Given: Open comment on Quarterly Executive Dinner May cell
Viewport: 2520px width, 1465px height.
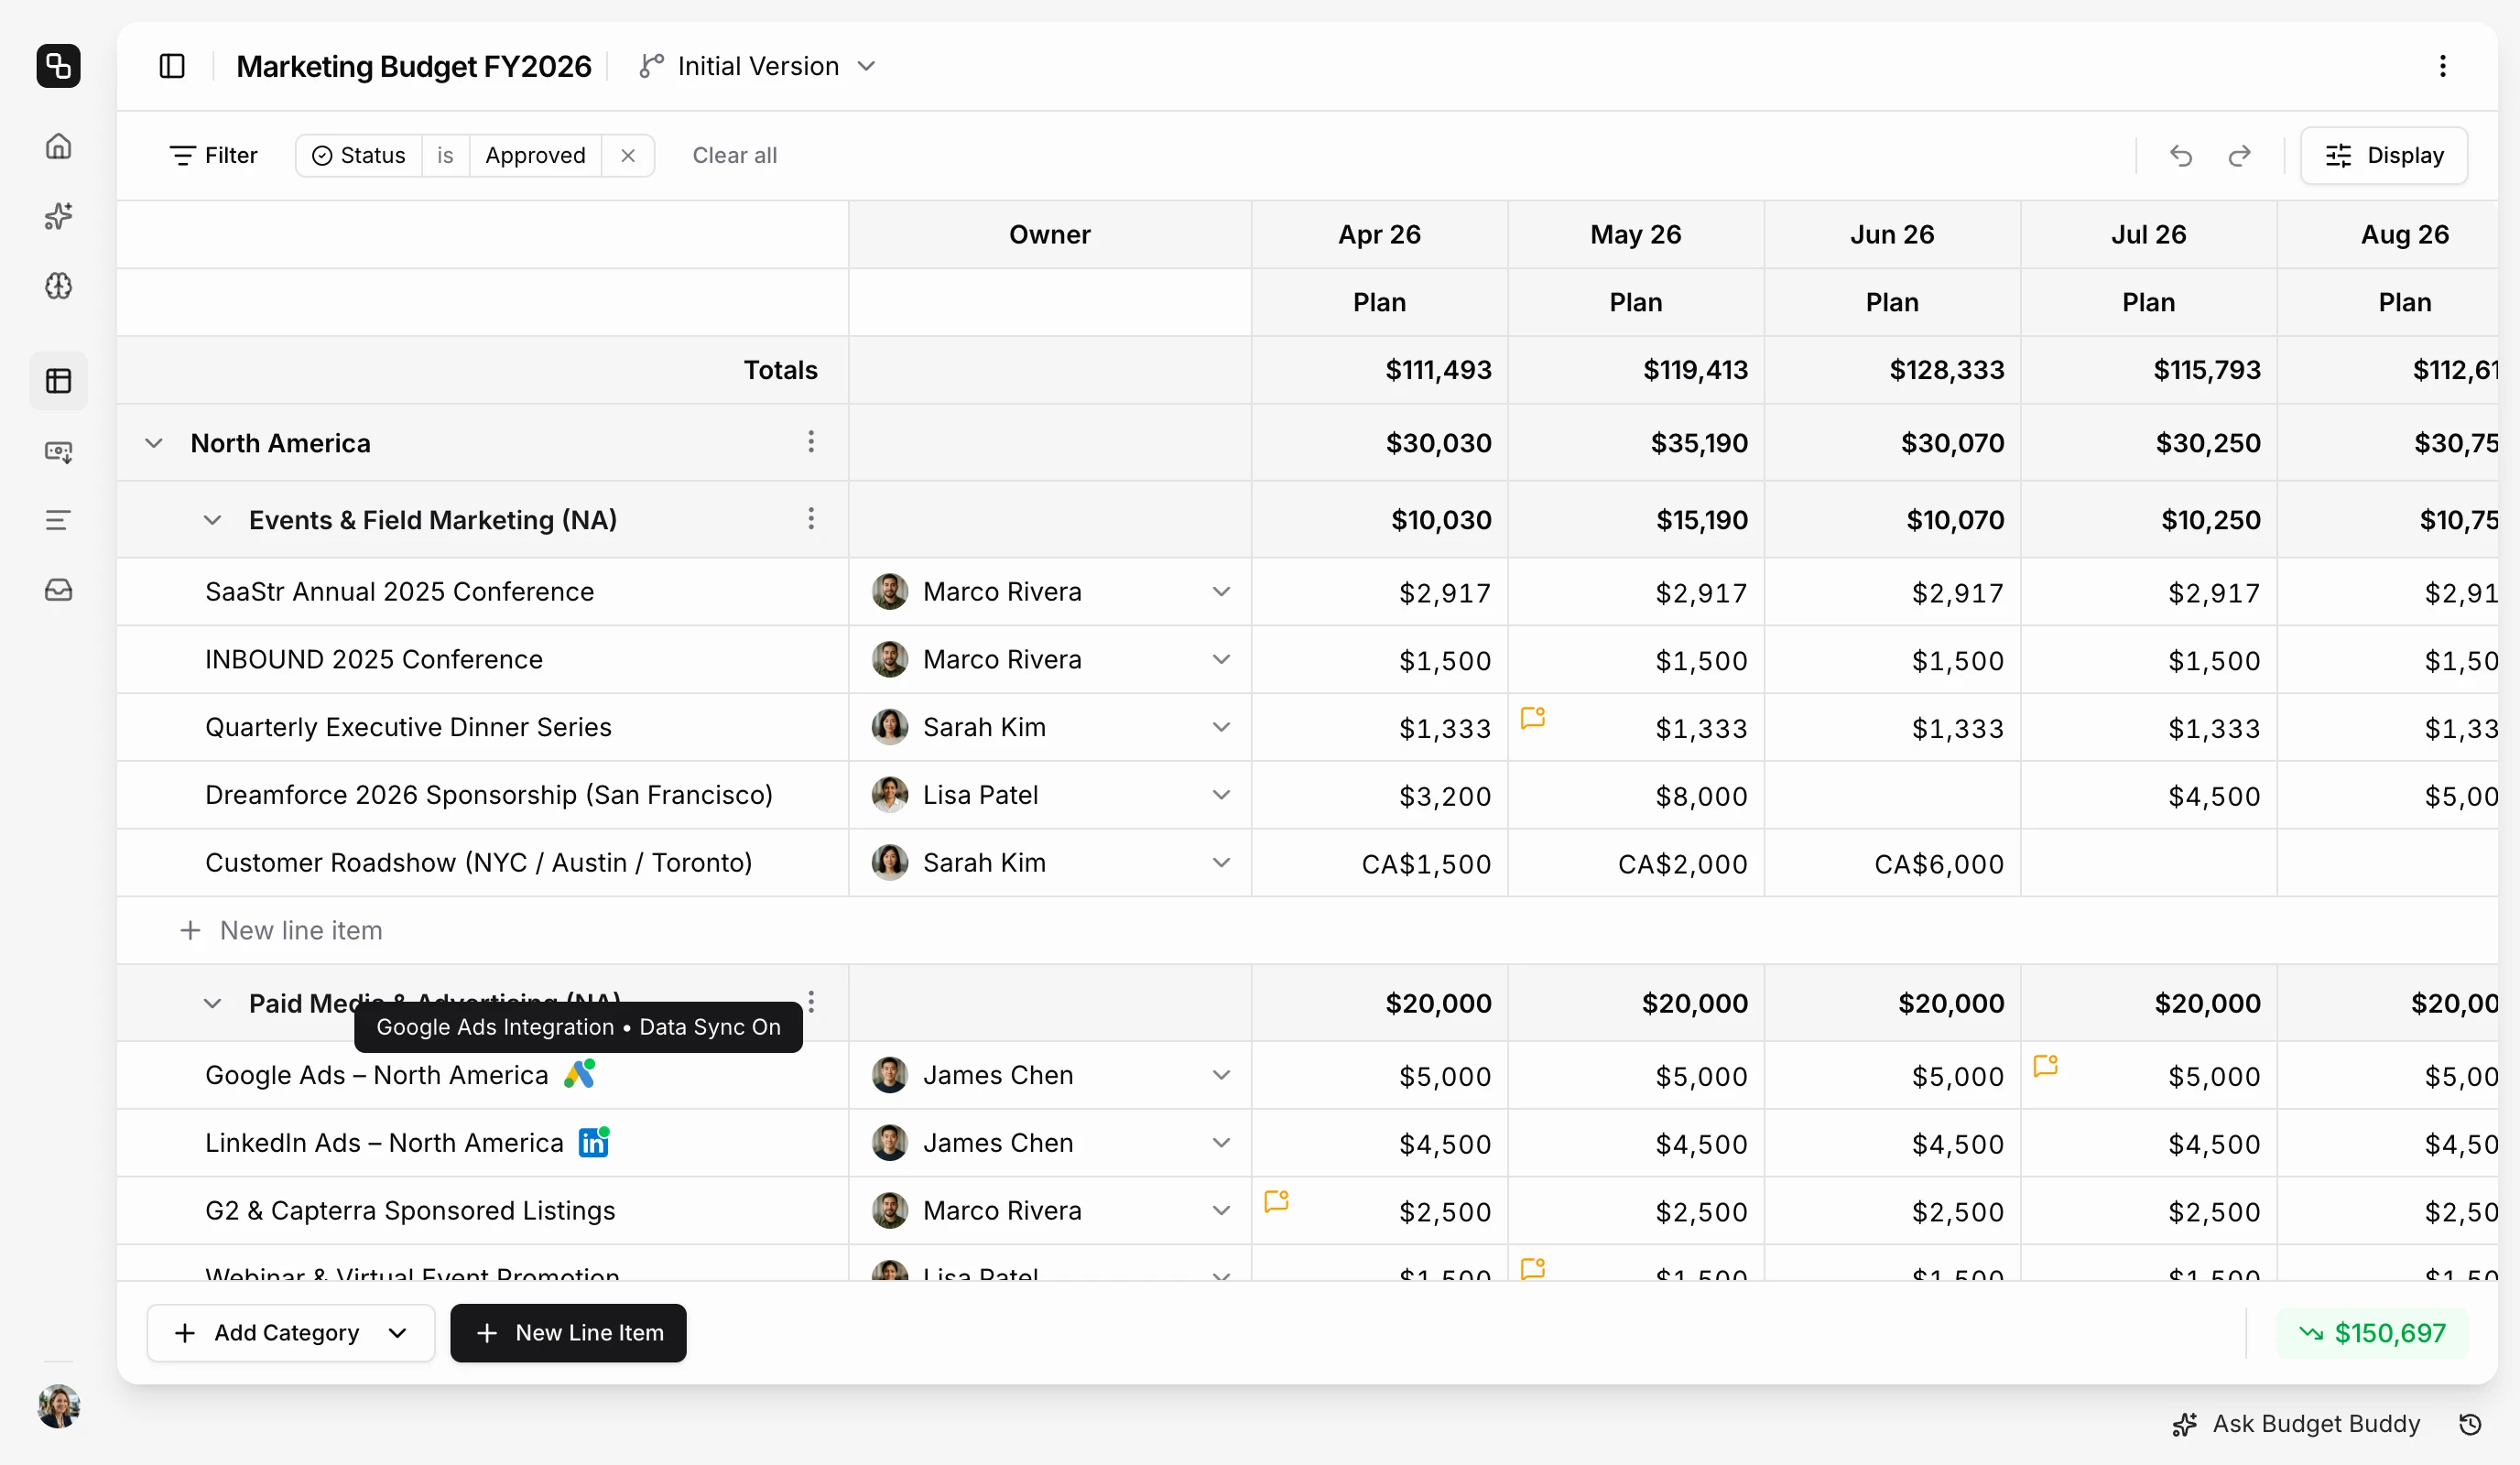Looking at the screenshot, I should tap(1532, 717).
